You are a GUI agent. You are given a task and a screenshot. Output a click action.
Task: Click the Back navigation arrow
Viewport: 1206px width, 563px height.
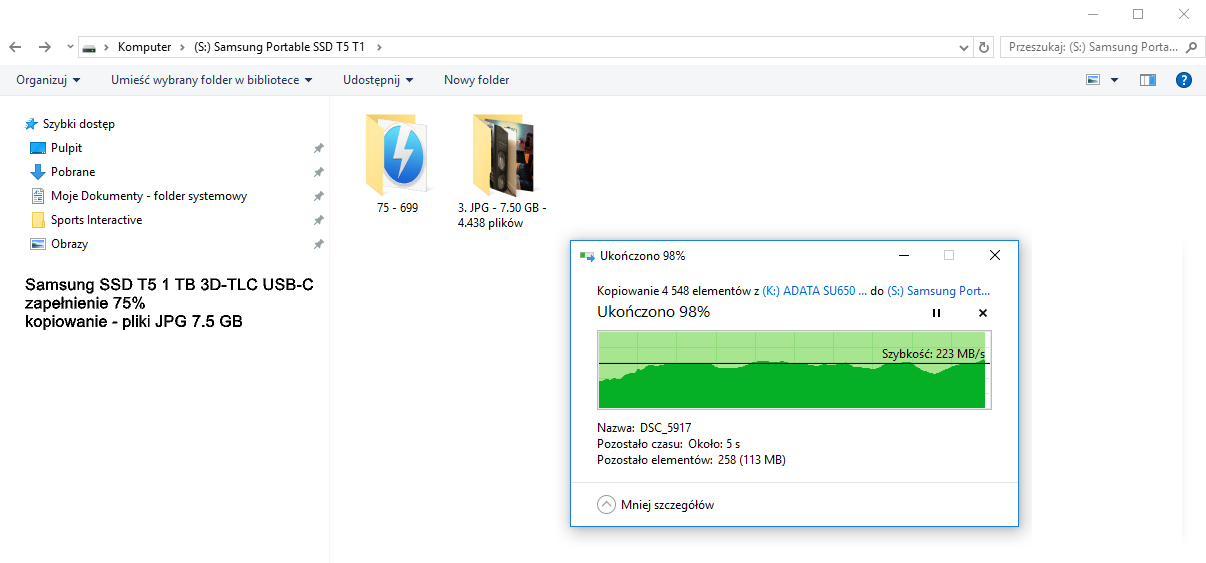(x=15, y=47)
